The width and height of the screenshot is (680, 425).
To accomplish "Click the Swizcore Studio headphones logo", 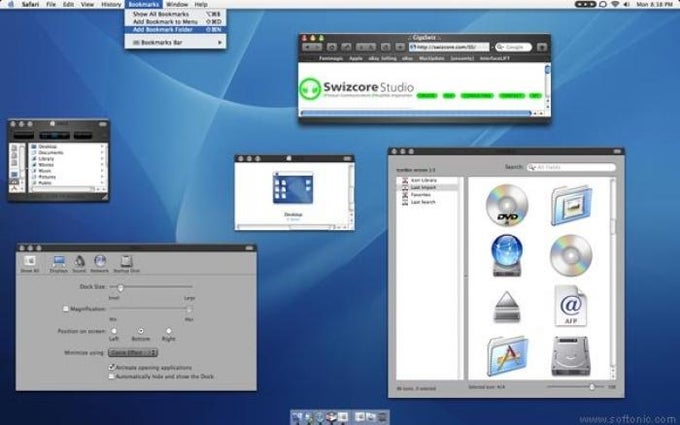I will [310, 88].
